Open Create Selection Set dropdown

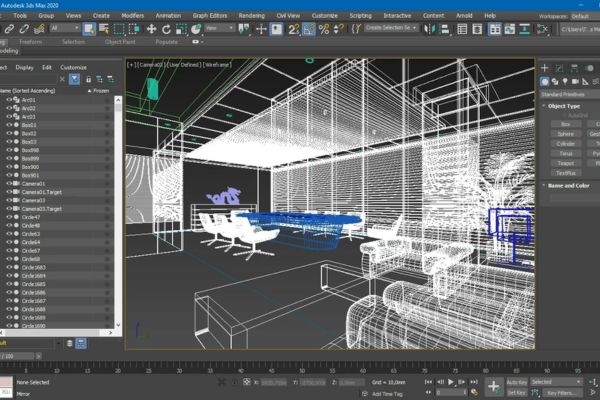[x=391, y=28]
